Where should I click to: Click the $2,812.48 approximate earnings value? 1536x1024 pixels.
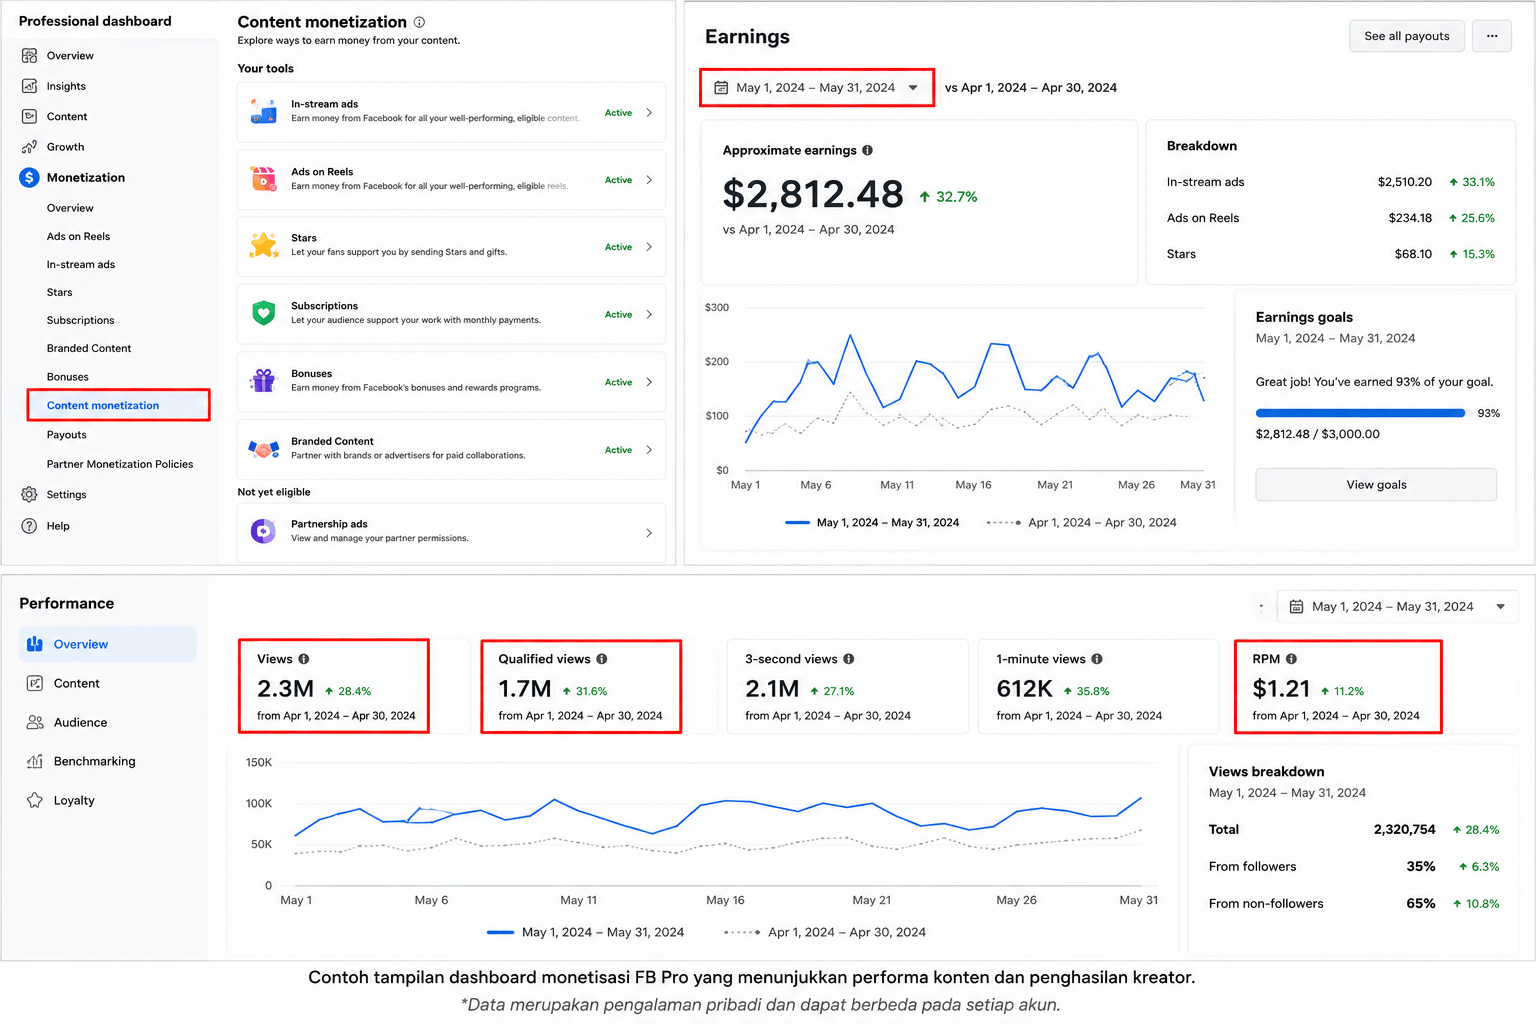tap(813, 194)
